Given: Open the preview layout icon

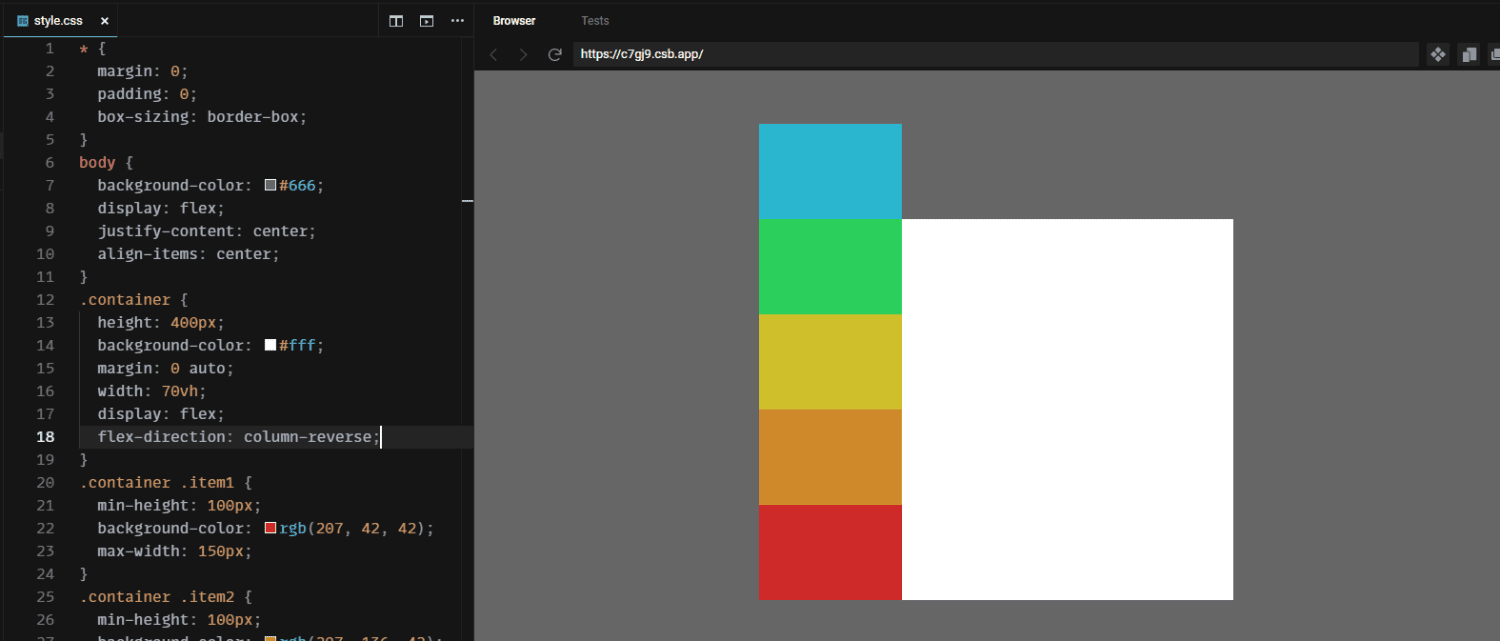Looking at the screenshot, I should 427,20.
